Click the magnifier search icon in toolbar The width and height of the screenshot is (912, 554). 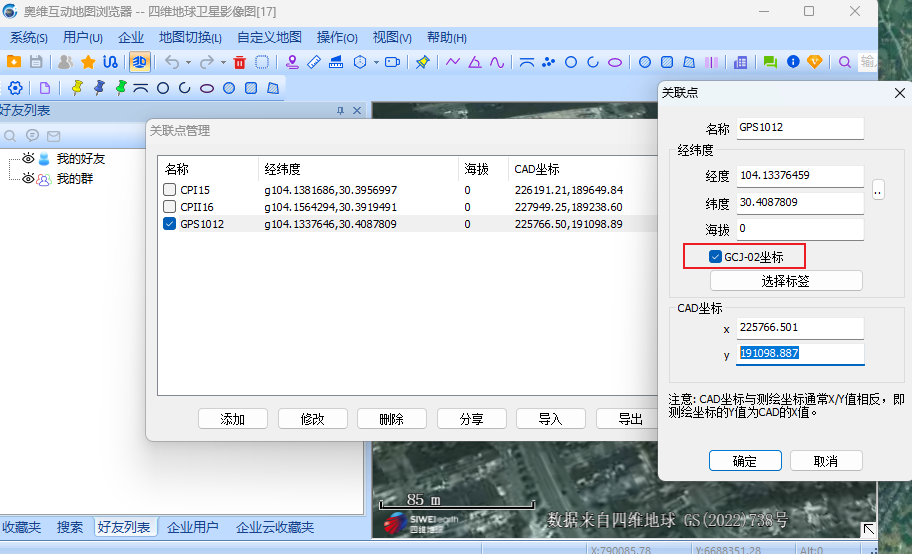coord(845,62)
